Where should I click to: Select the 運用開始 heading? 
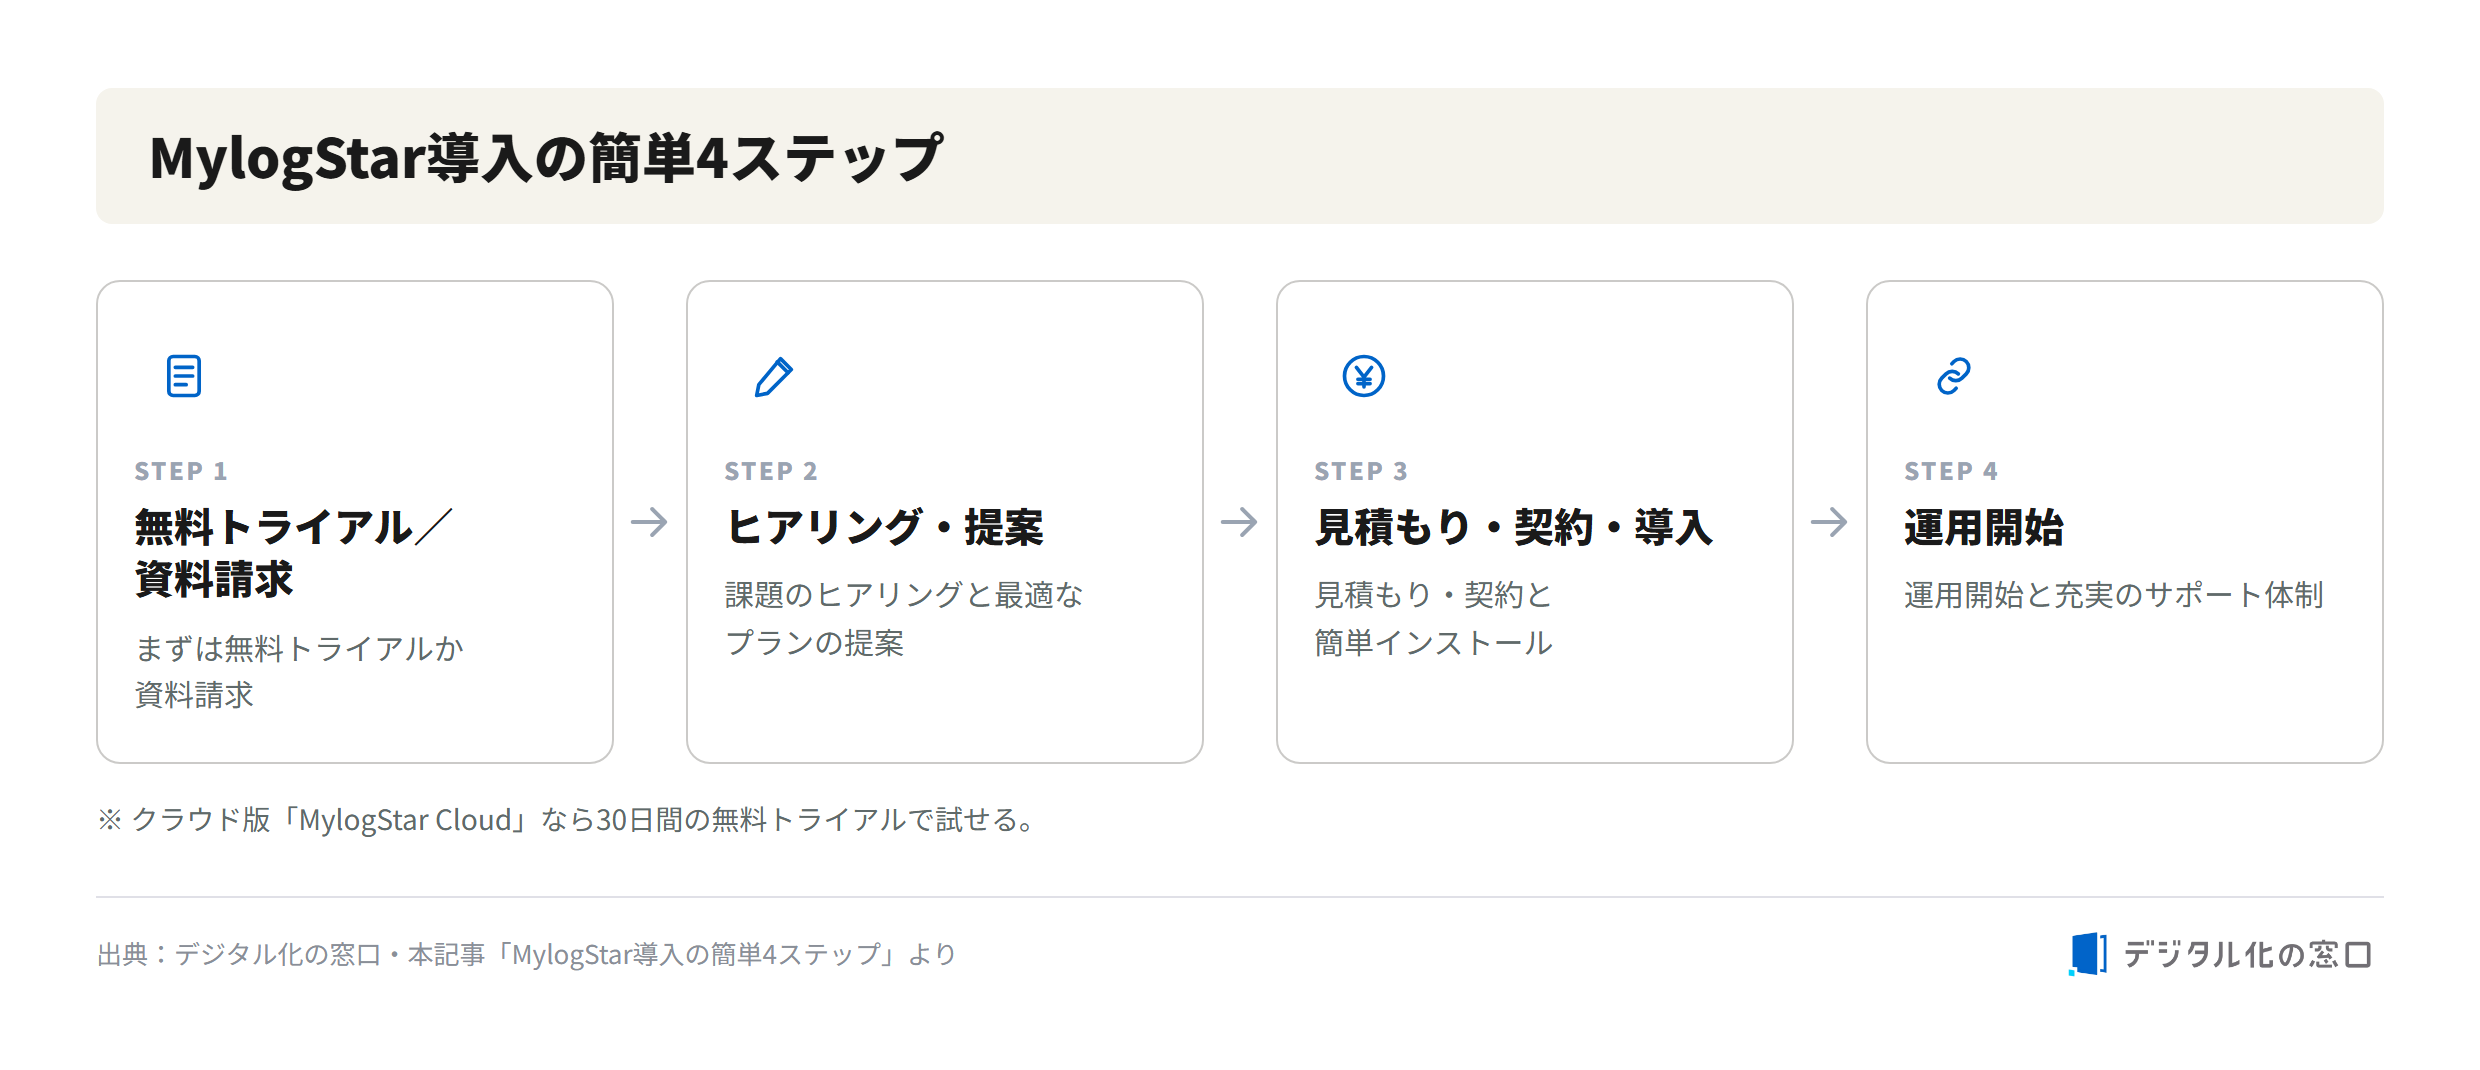point(1984,527)
